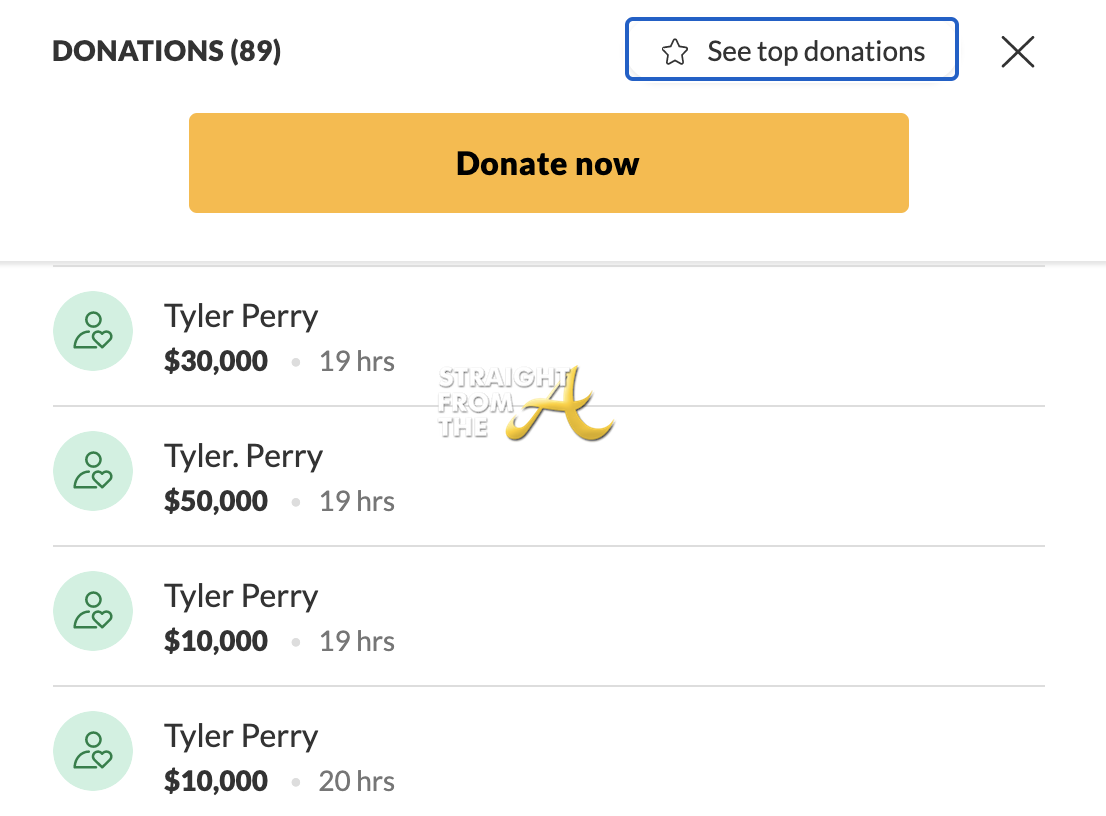Click avatar icon of $10,000 donation from 19 hrs
Image resolution: width=1106 pixels, height=816 pixels.
click(93, 611)
